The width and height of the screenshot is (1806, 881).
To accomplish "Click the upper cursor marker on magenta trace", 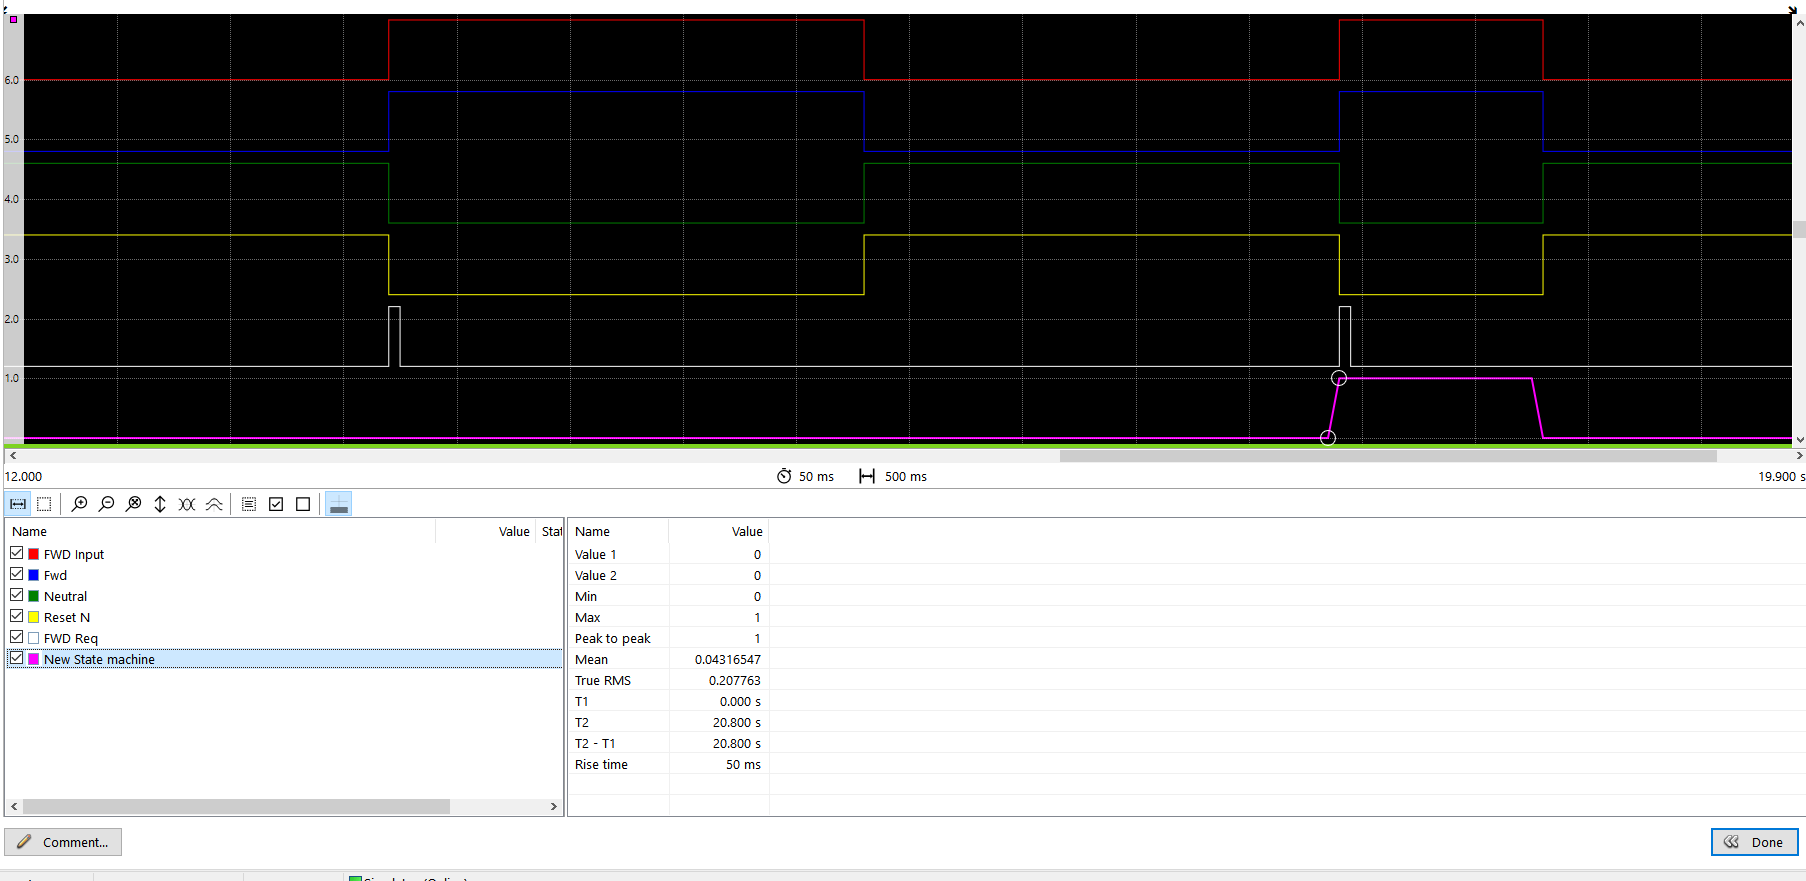I will click(x=1339, y=378).
